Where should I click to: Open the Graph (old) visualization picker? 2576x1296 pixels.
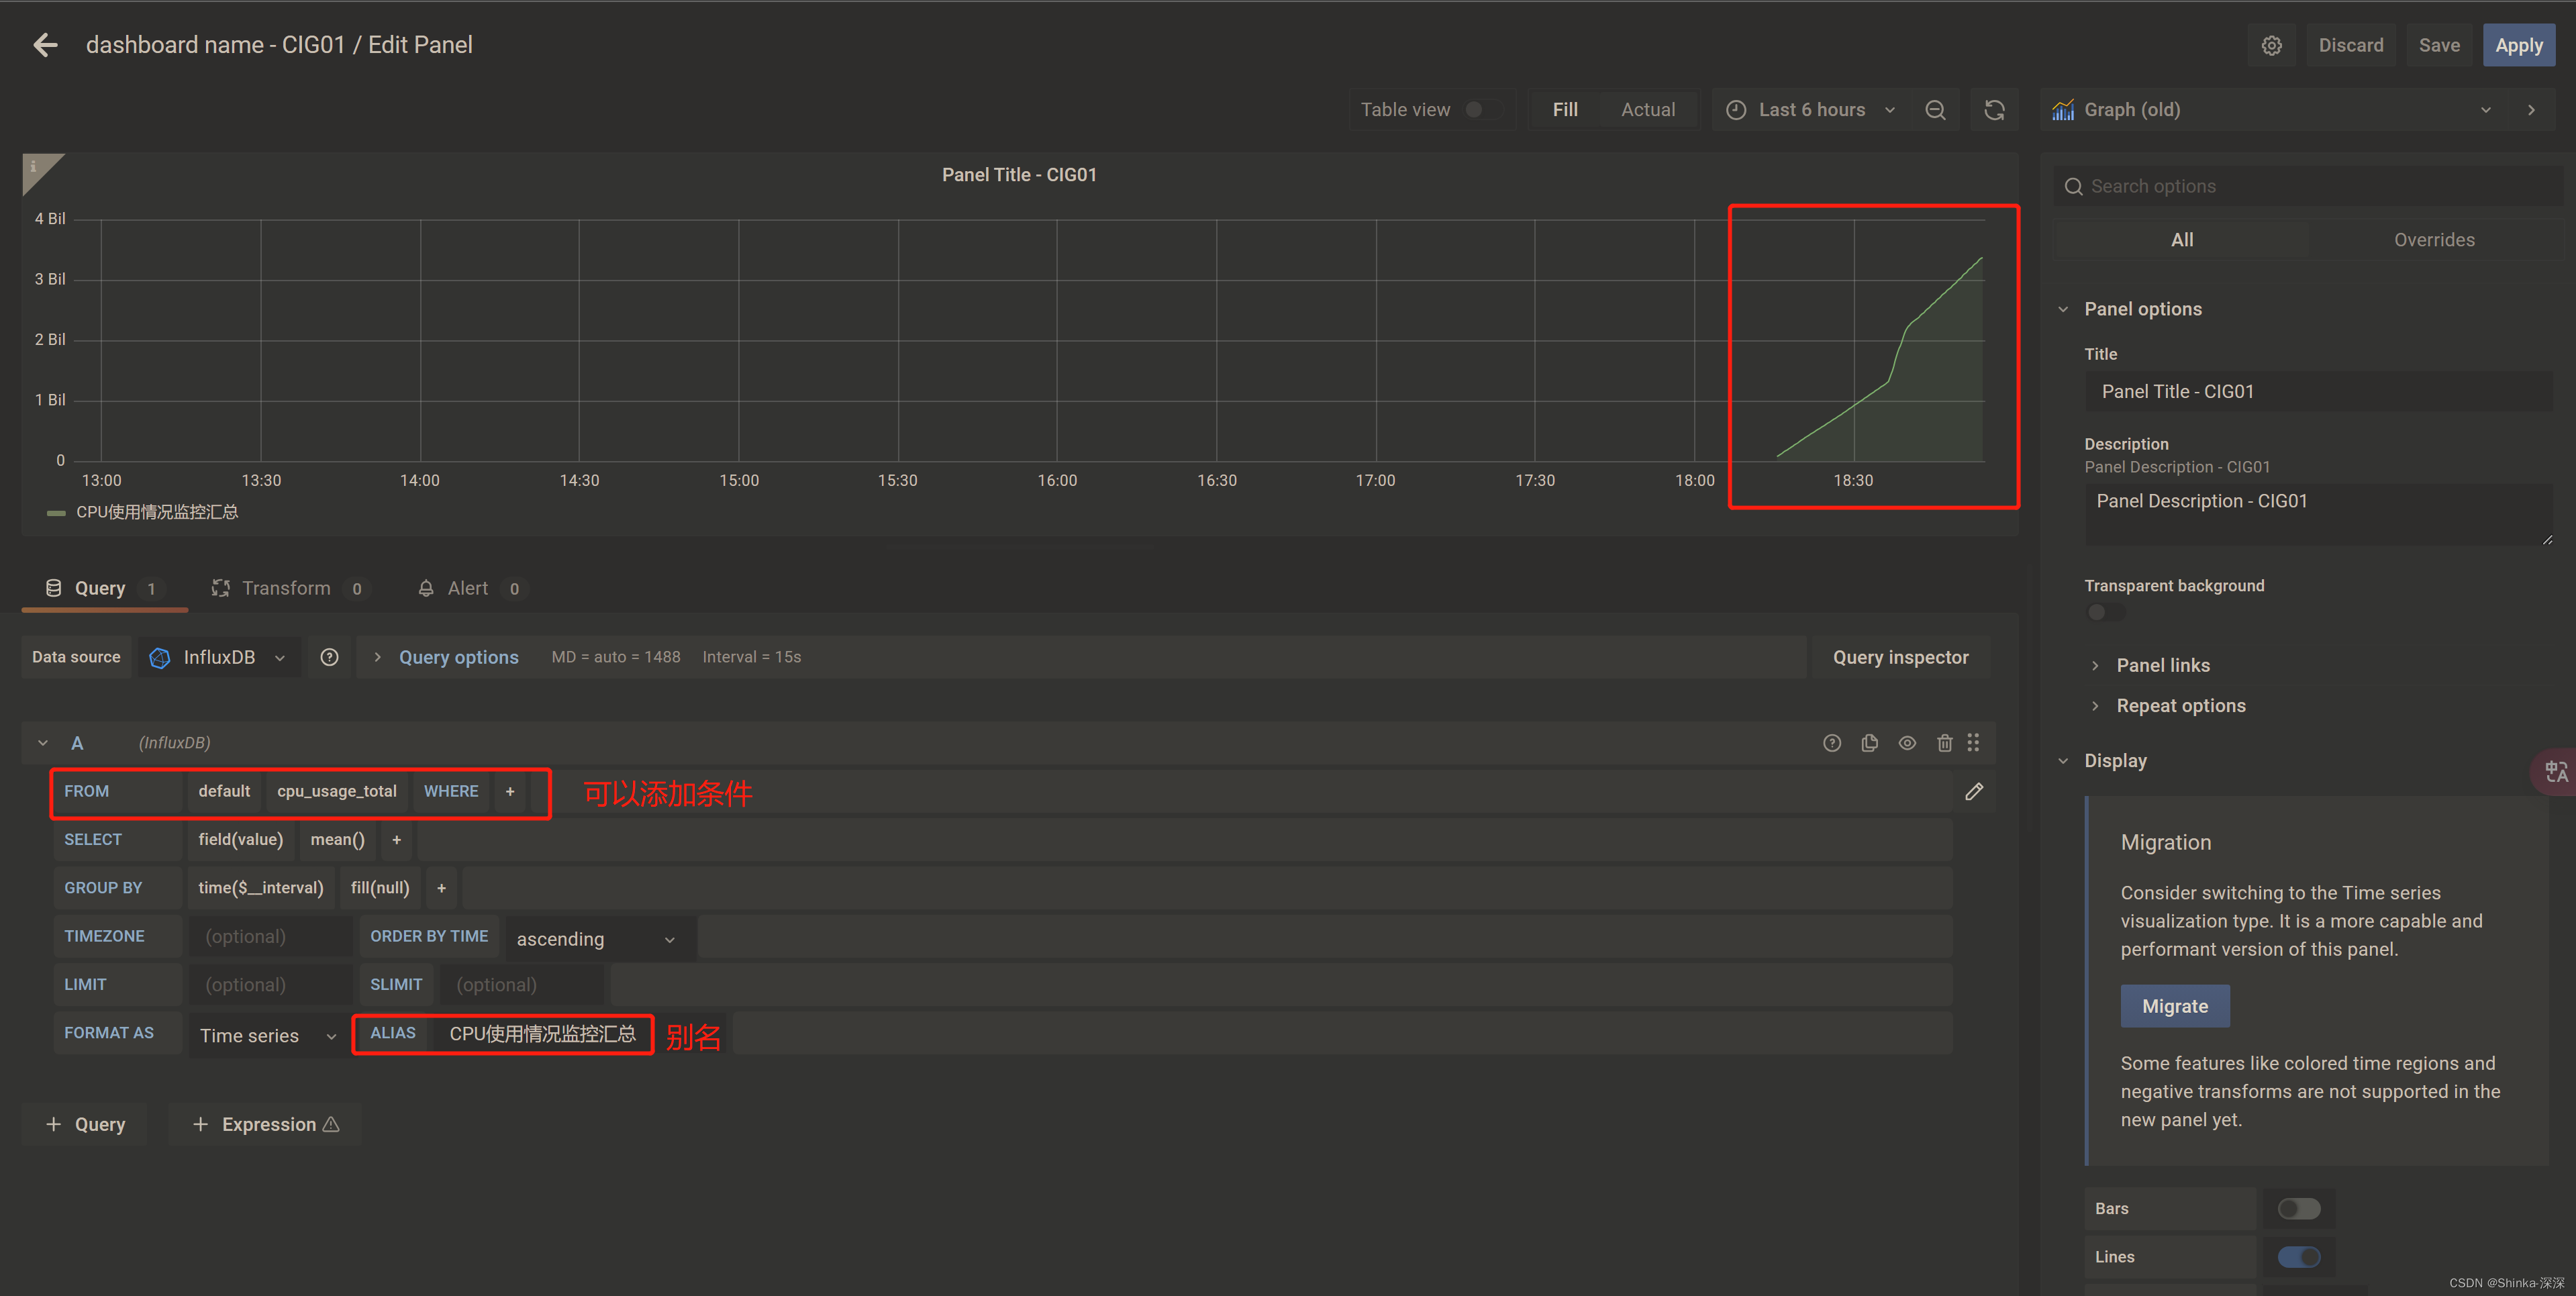[x=2272, y=110]
